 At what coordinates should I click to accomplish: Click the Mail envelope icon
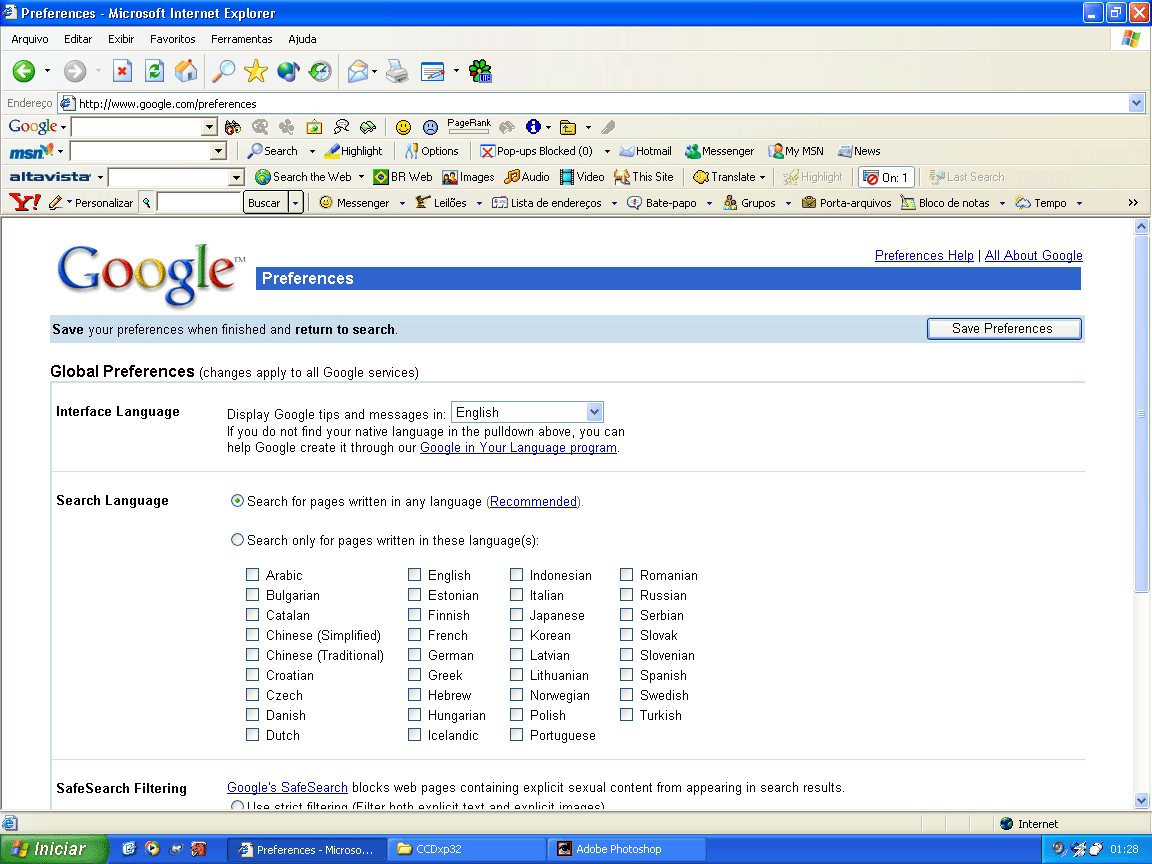point(358,71)
